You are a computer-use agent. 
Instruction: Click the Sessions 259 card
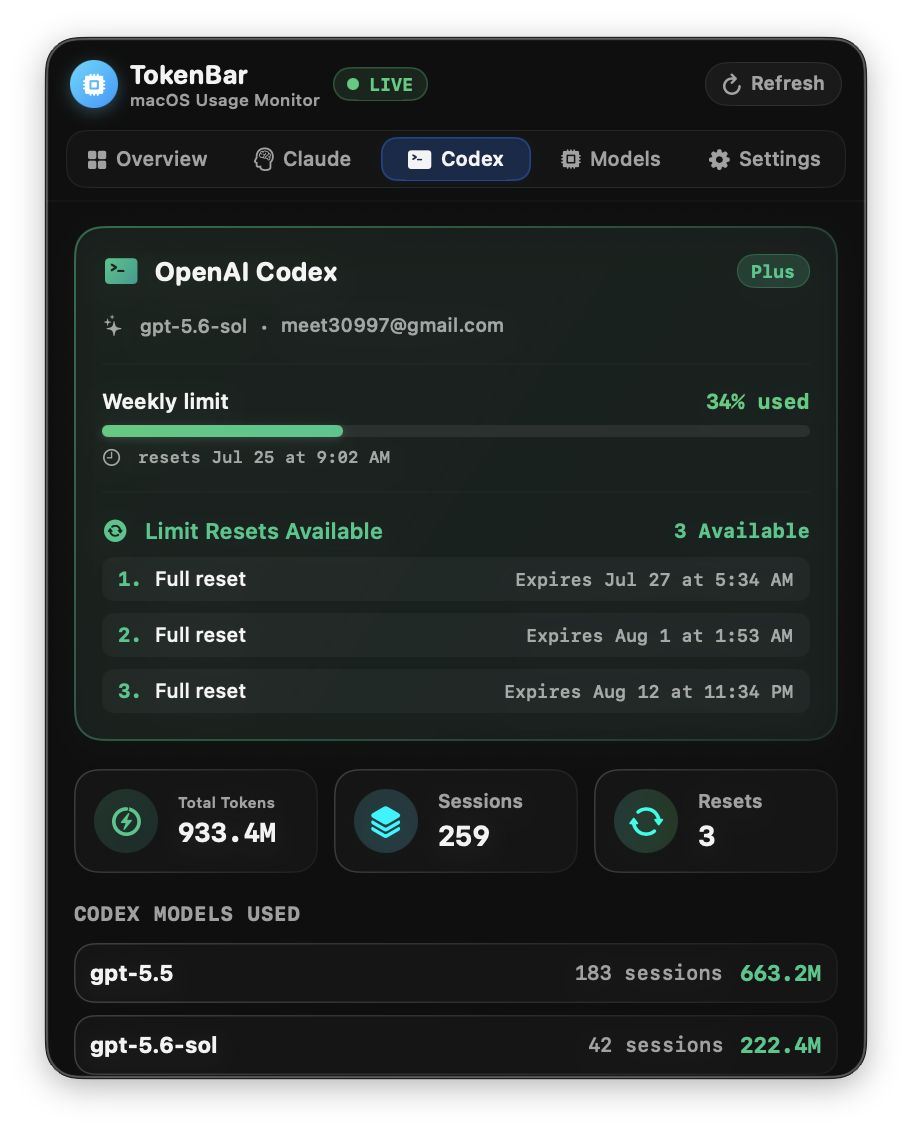456,821
